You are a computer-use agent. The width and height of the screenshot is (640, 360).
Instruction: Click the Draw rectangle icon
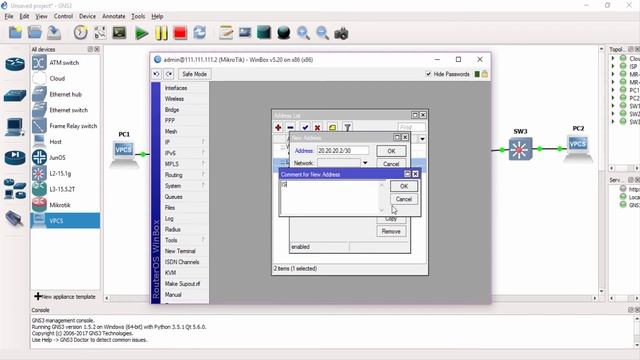click(x=264, y=33)
